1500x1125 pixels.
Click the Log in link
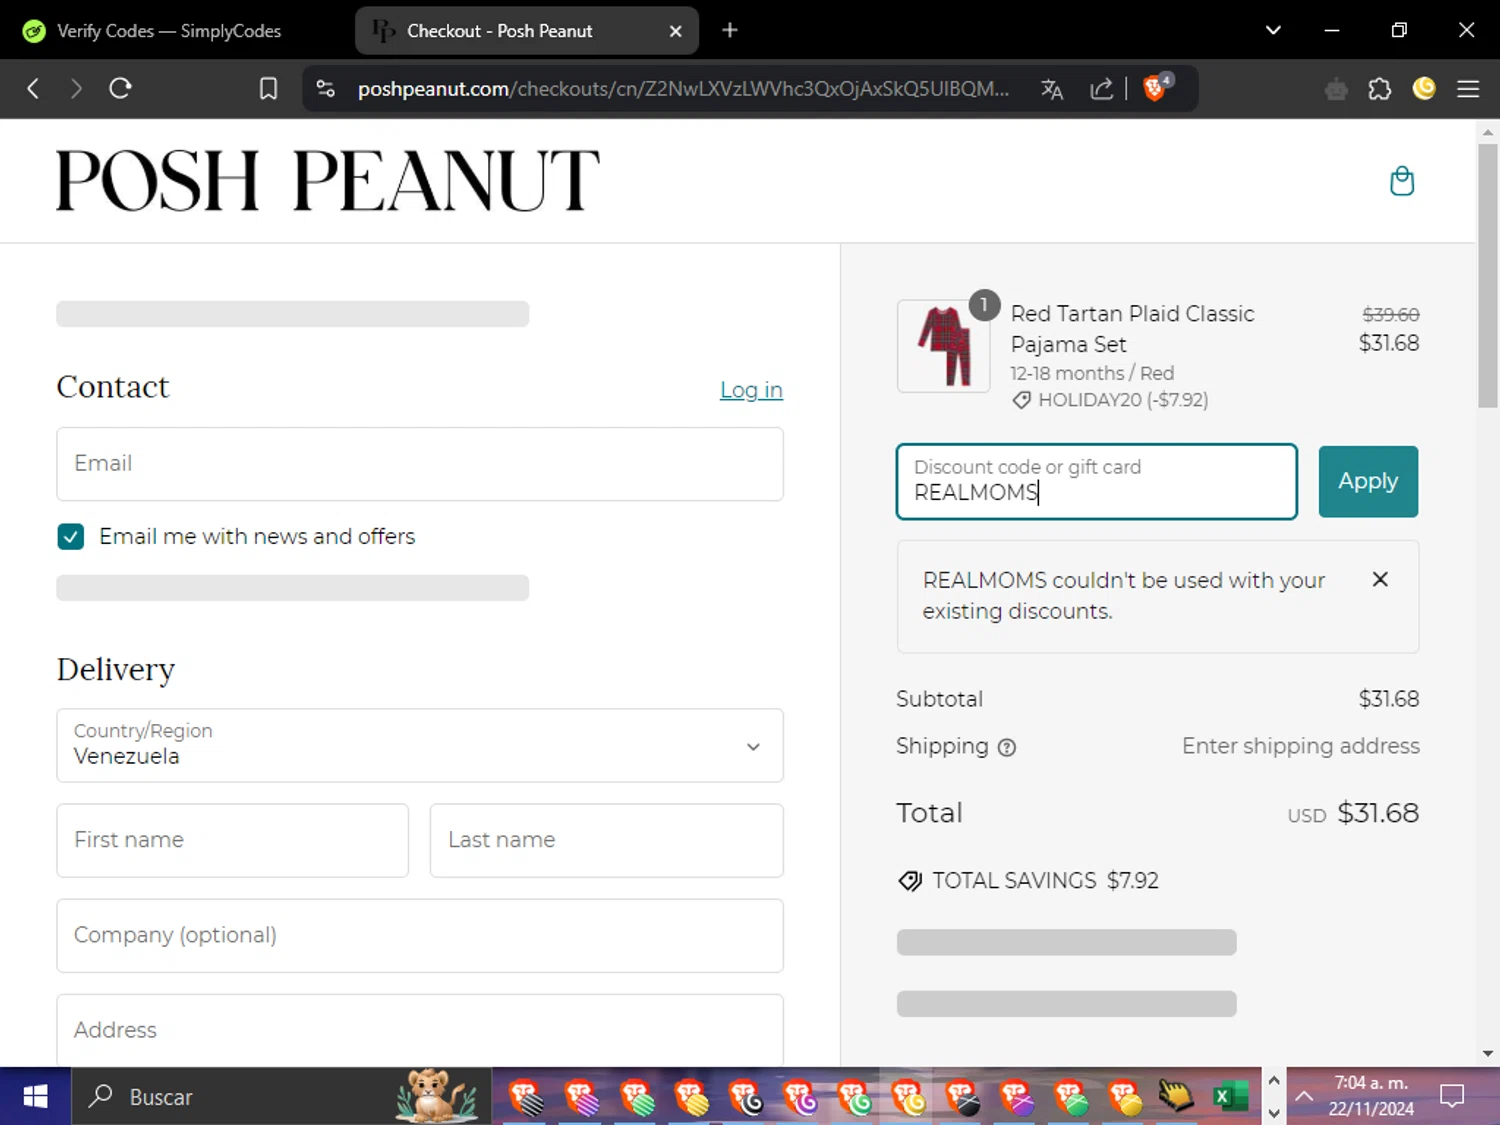[x=751, y=390]
